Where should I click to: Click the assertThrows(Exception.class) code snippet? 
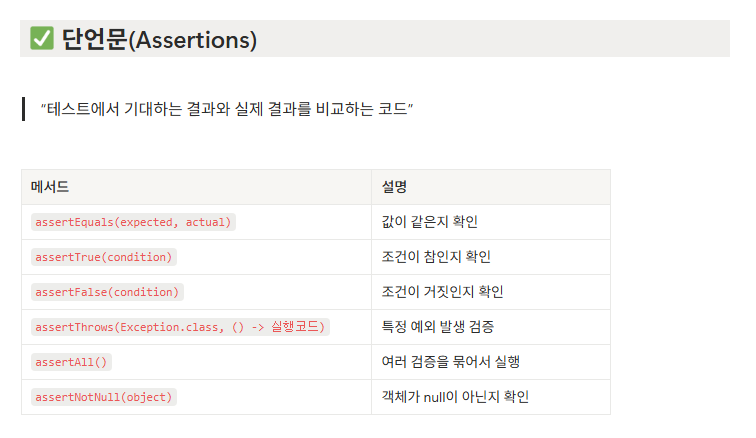point(180,327)
